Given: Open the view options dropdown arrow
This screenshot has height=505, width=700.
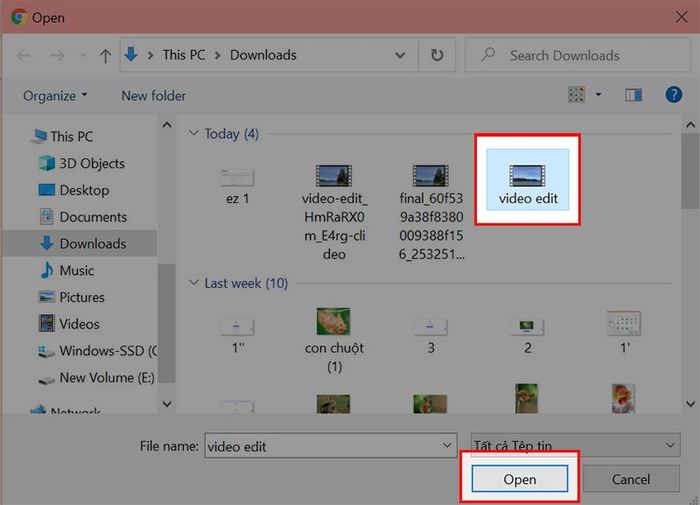Looking at the screenshot, I should 598,95.
